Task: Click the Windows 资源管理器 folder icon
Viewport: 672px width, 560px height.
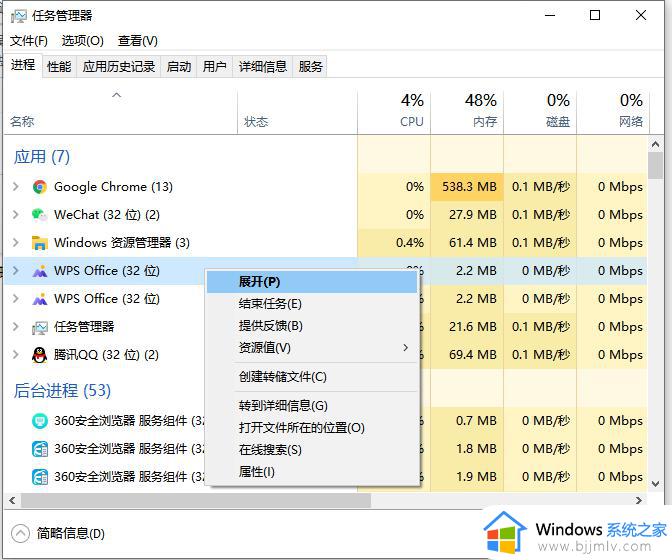Action: [39, 243]
